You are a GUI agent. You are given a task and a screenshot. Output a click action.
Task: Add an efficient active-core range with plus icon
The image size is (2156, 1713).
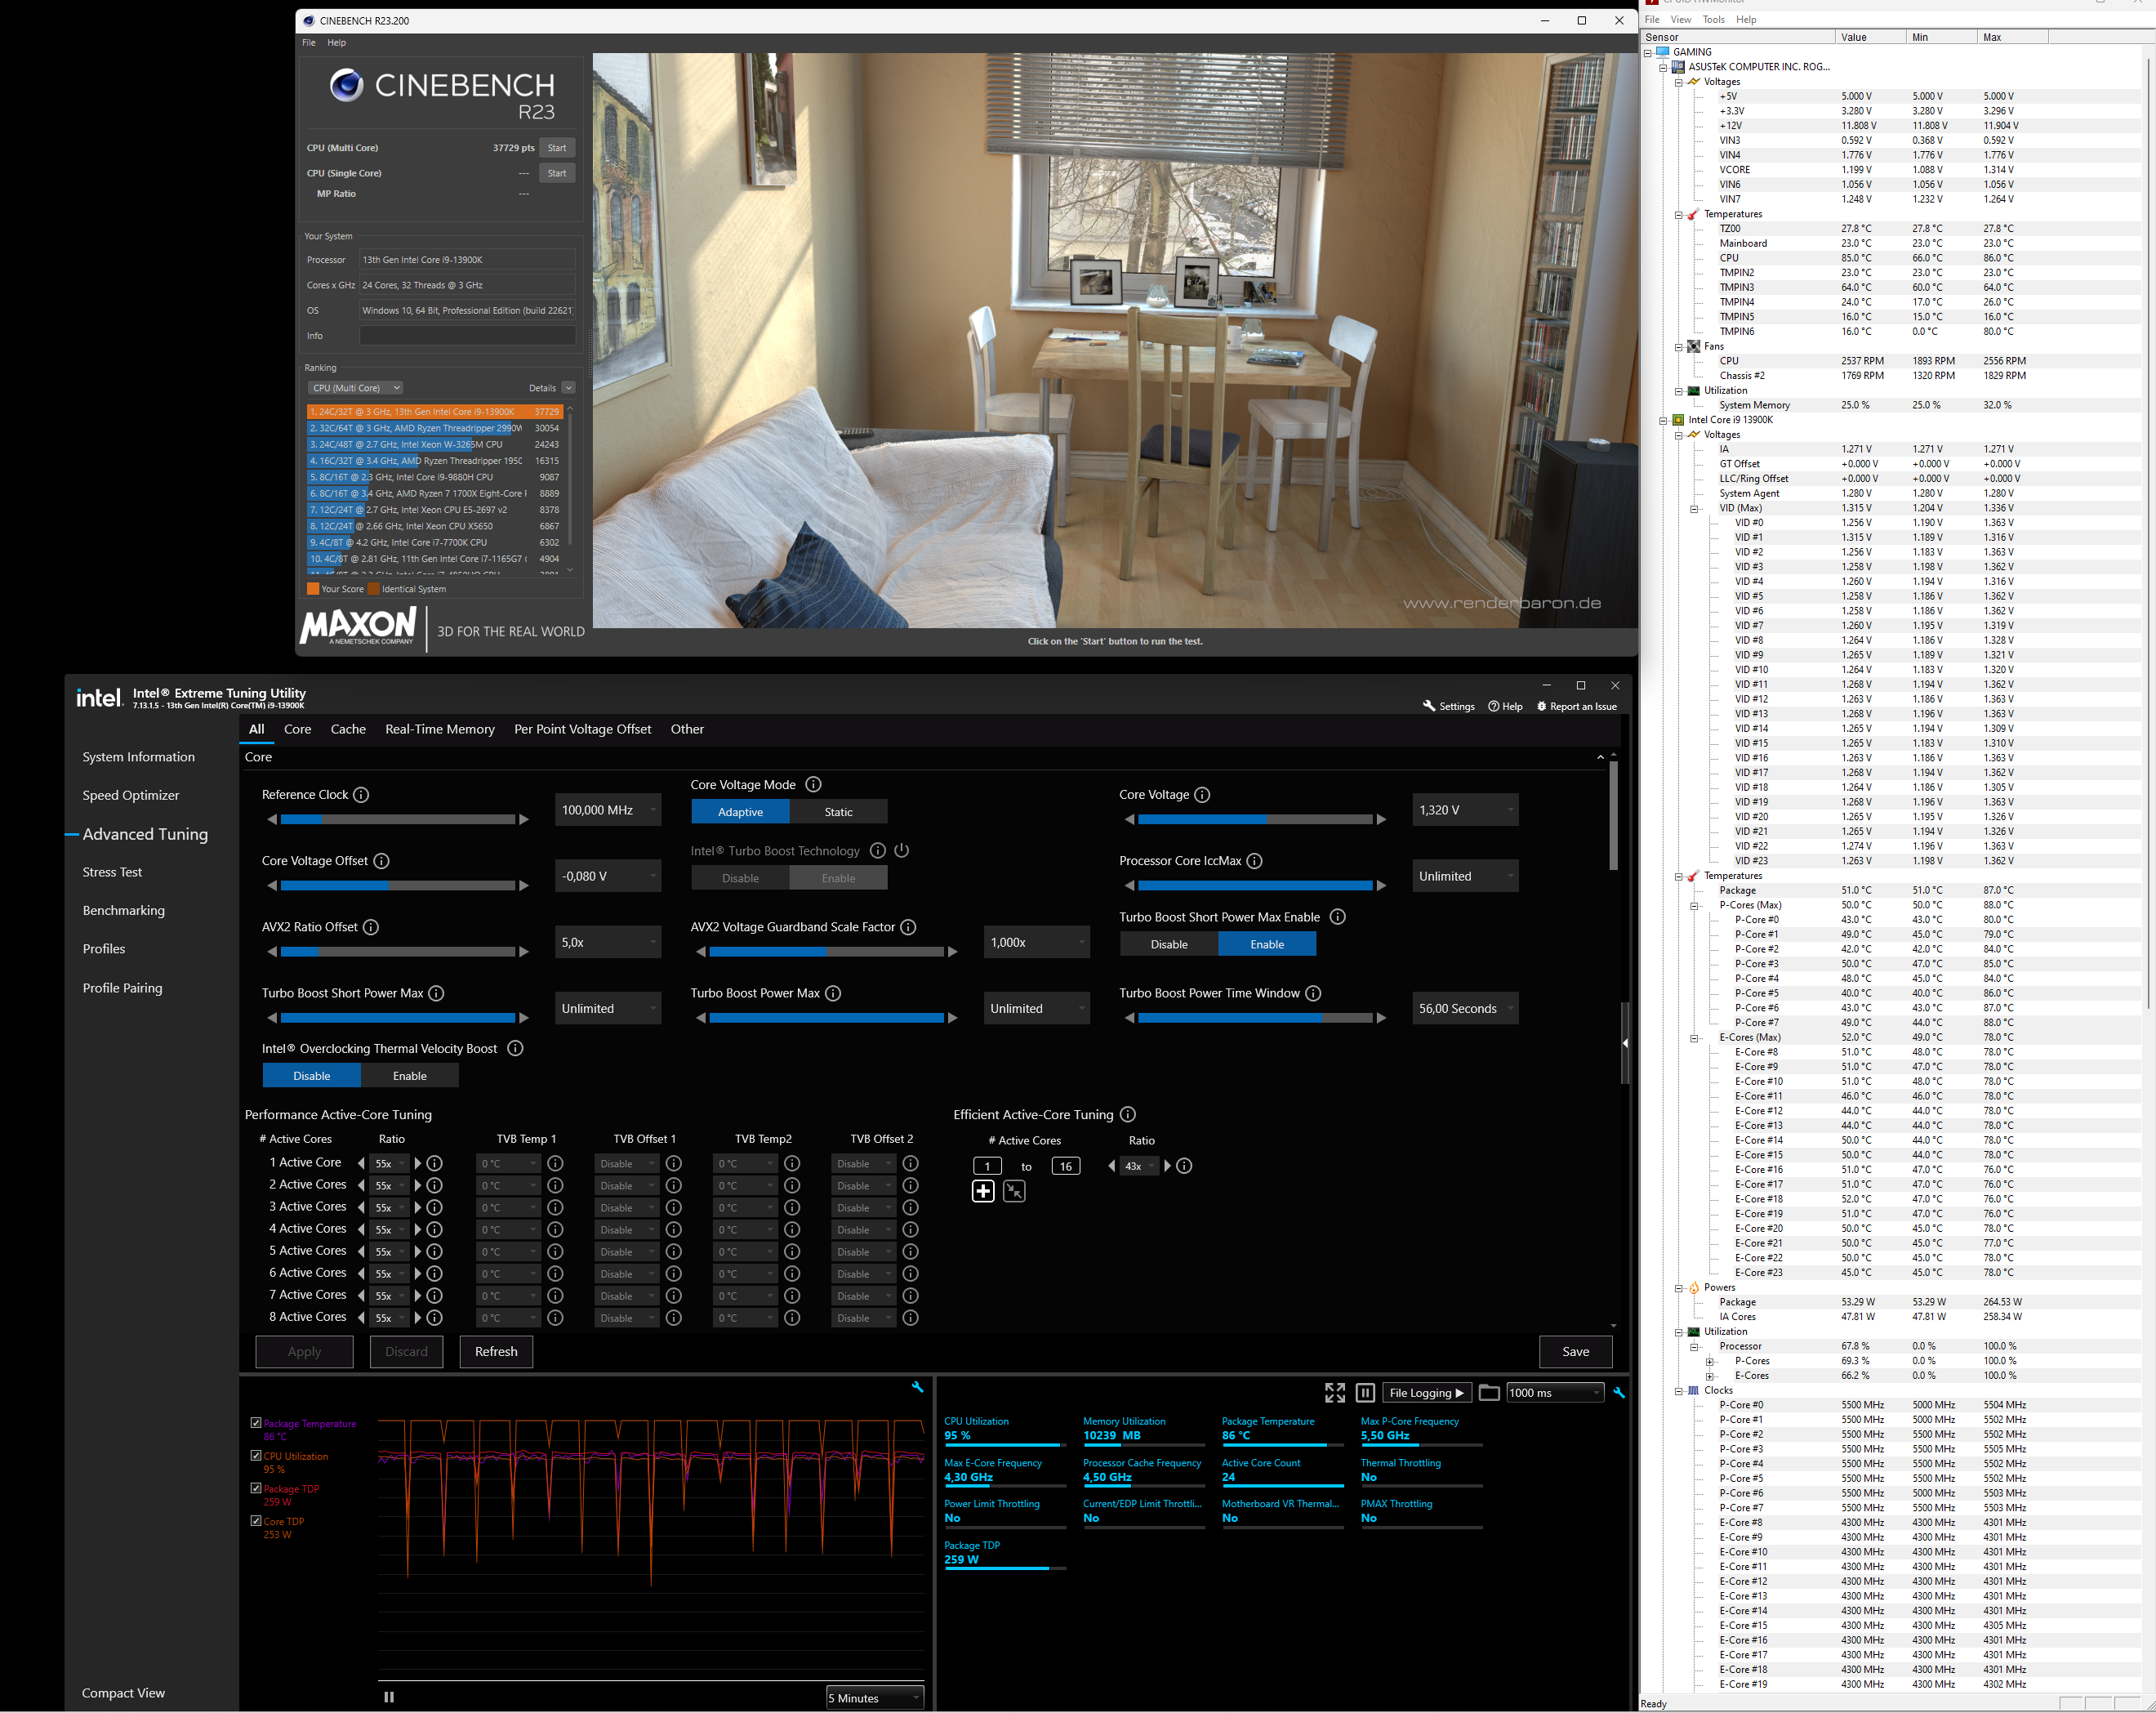983,1191
